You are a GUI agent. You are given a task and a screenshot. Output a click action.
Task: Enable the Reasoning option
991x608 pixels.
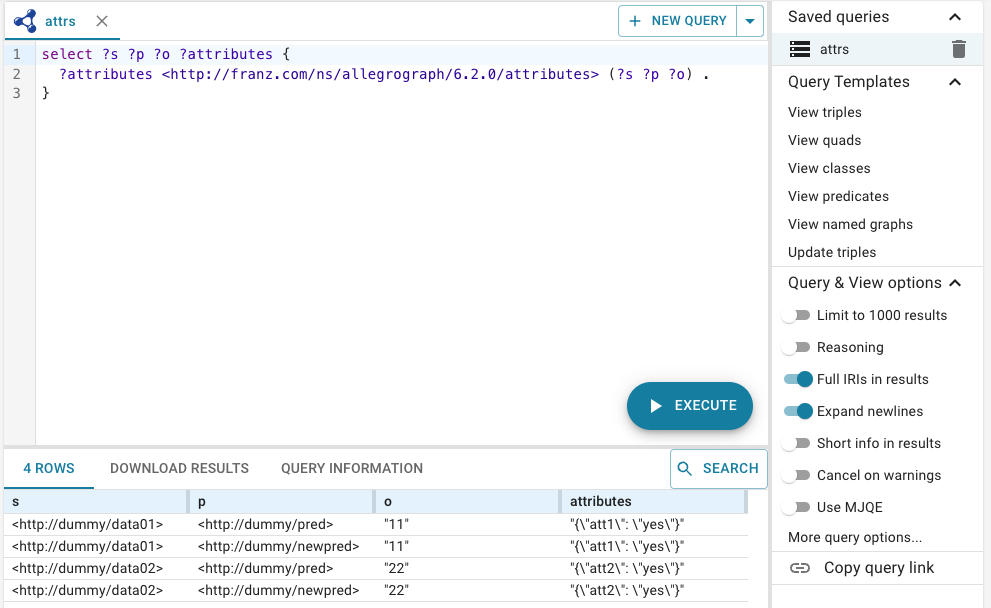pyautogui.click(x=798, y=347)
